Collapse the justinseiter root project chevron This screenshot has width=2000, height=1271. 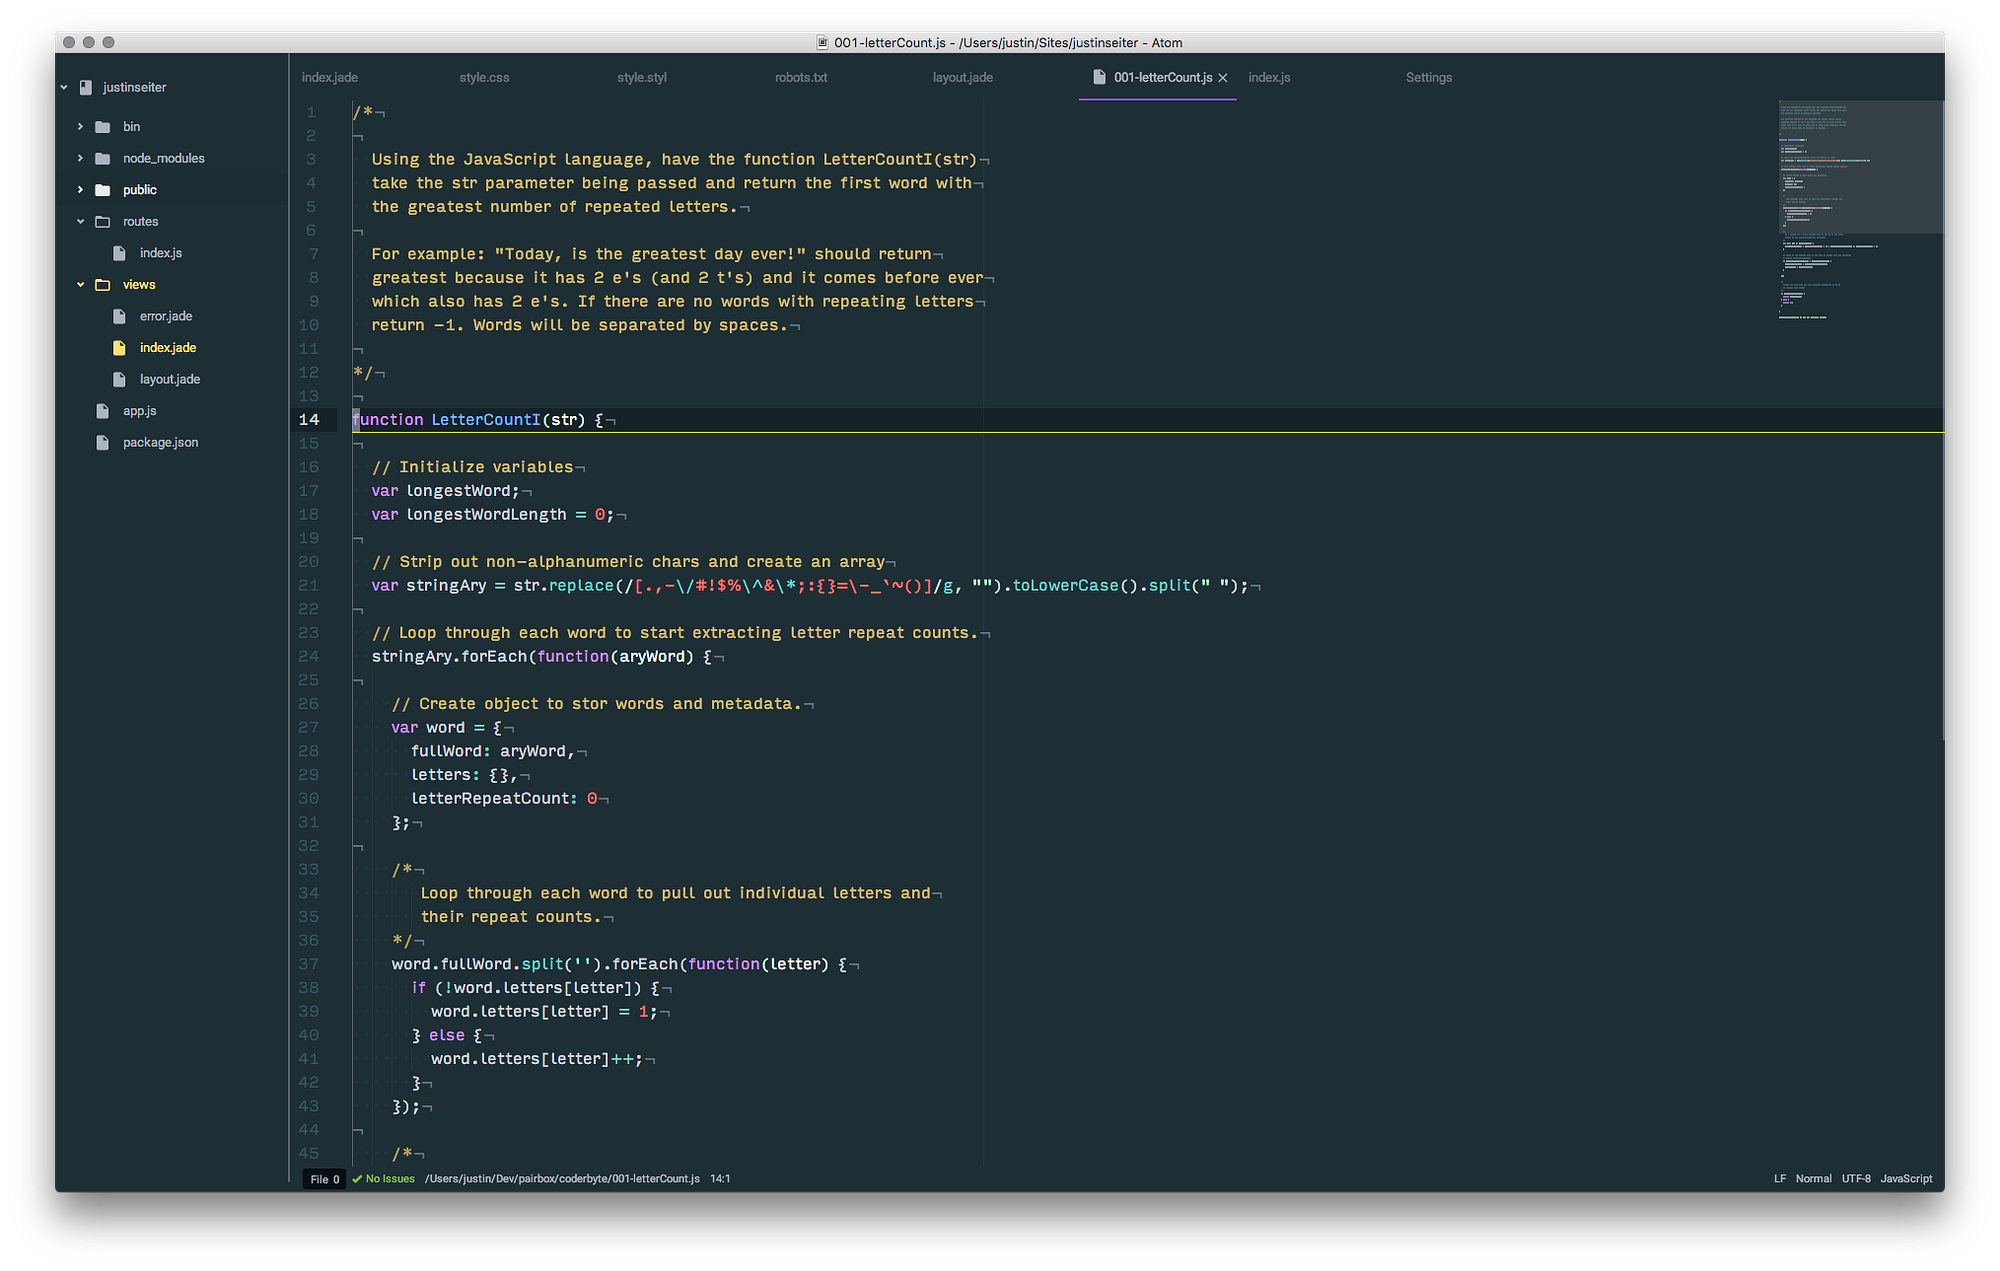click(64, 88)
